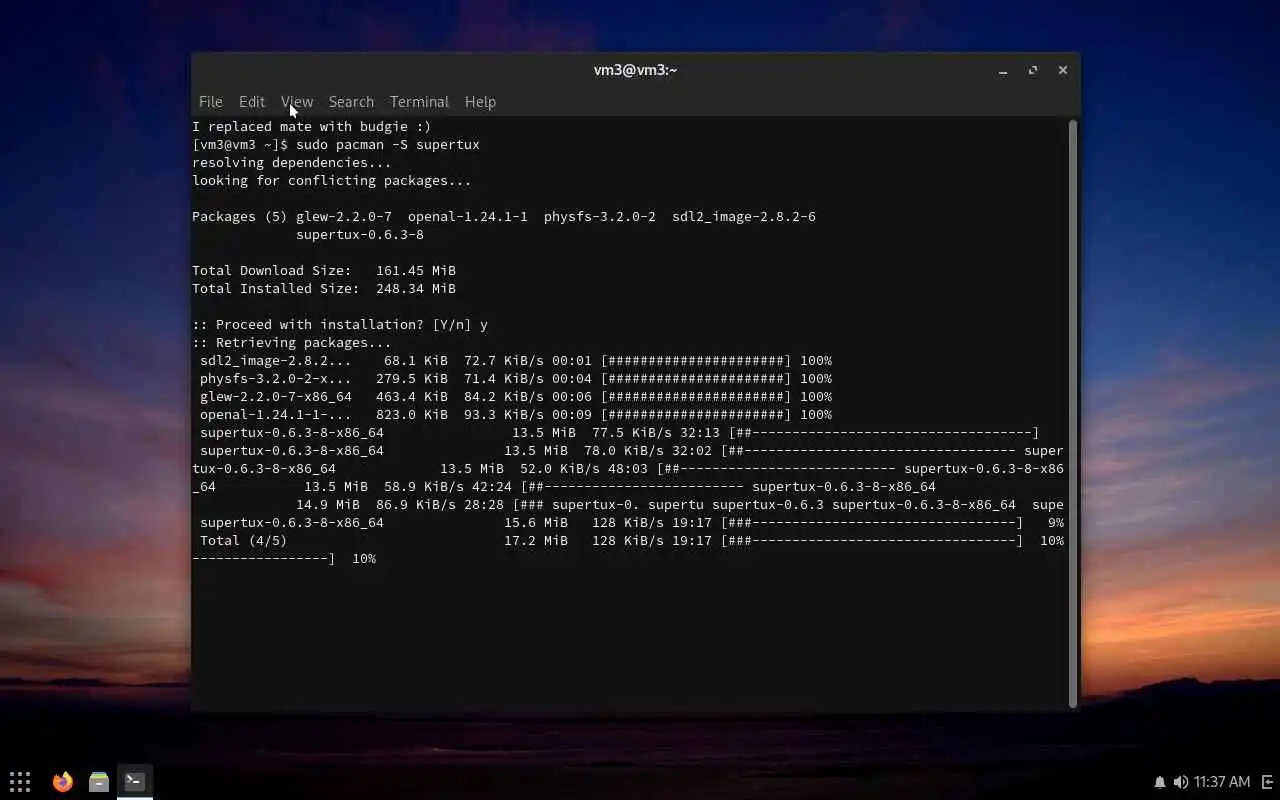
Task: Open the File menu
Action: coord(210,102)
